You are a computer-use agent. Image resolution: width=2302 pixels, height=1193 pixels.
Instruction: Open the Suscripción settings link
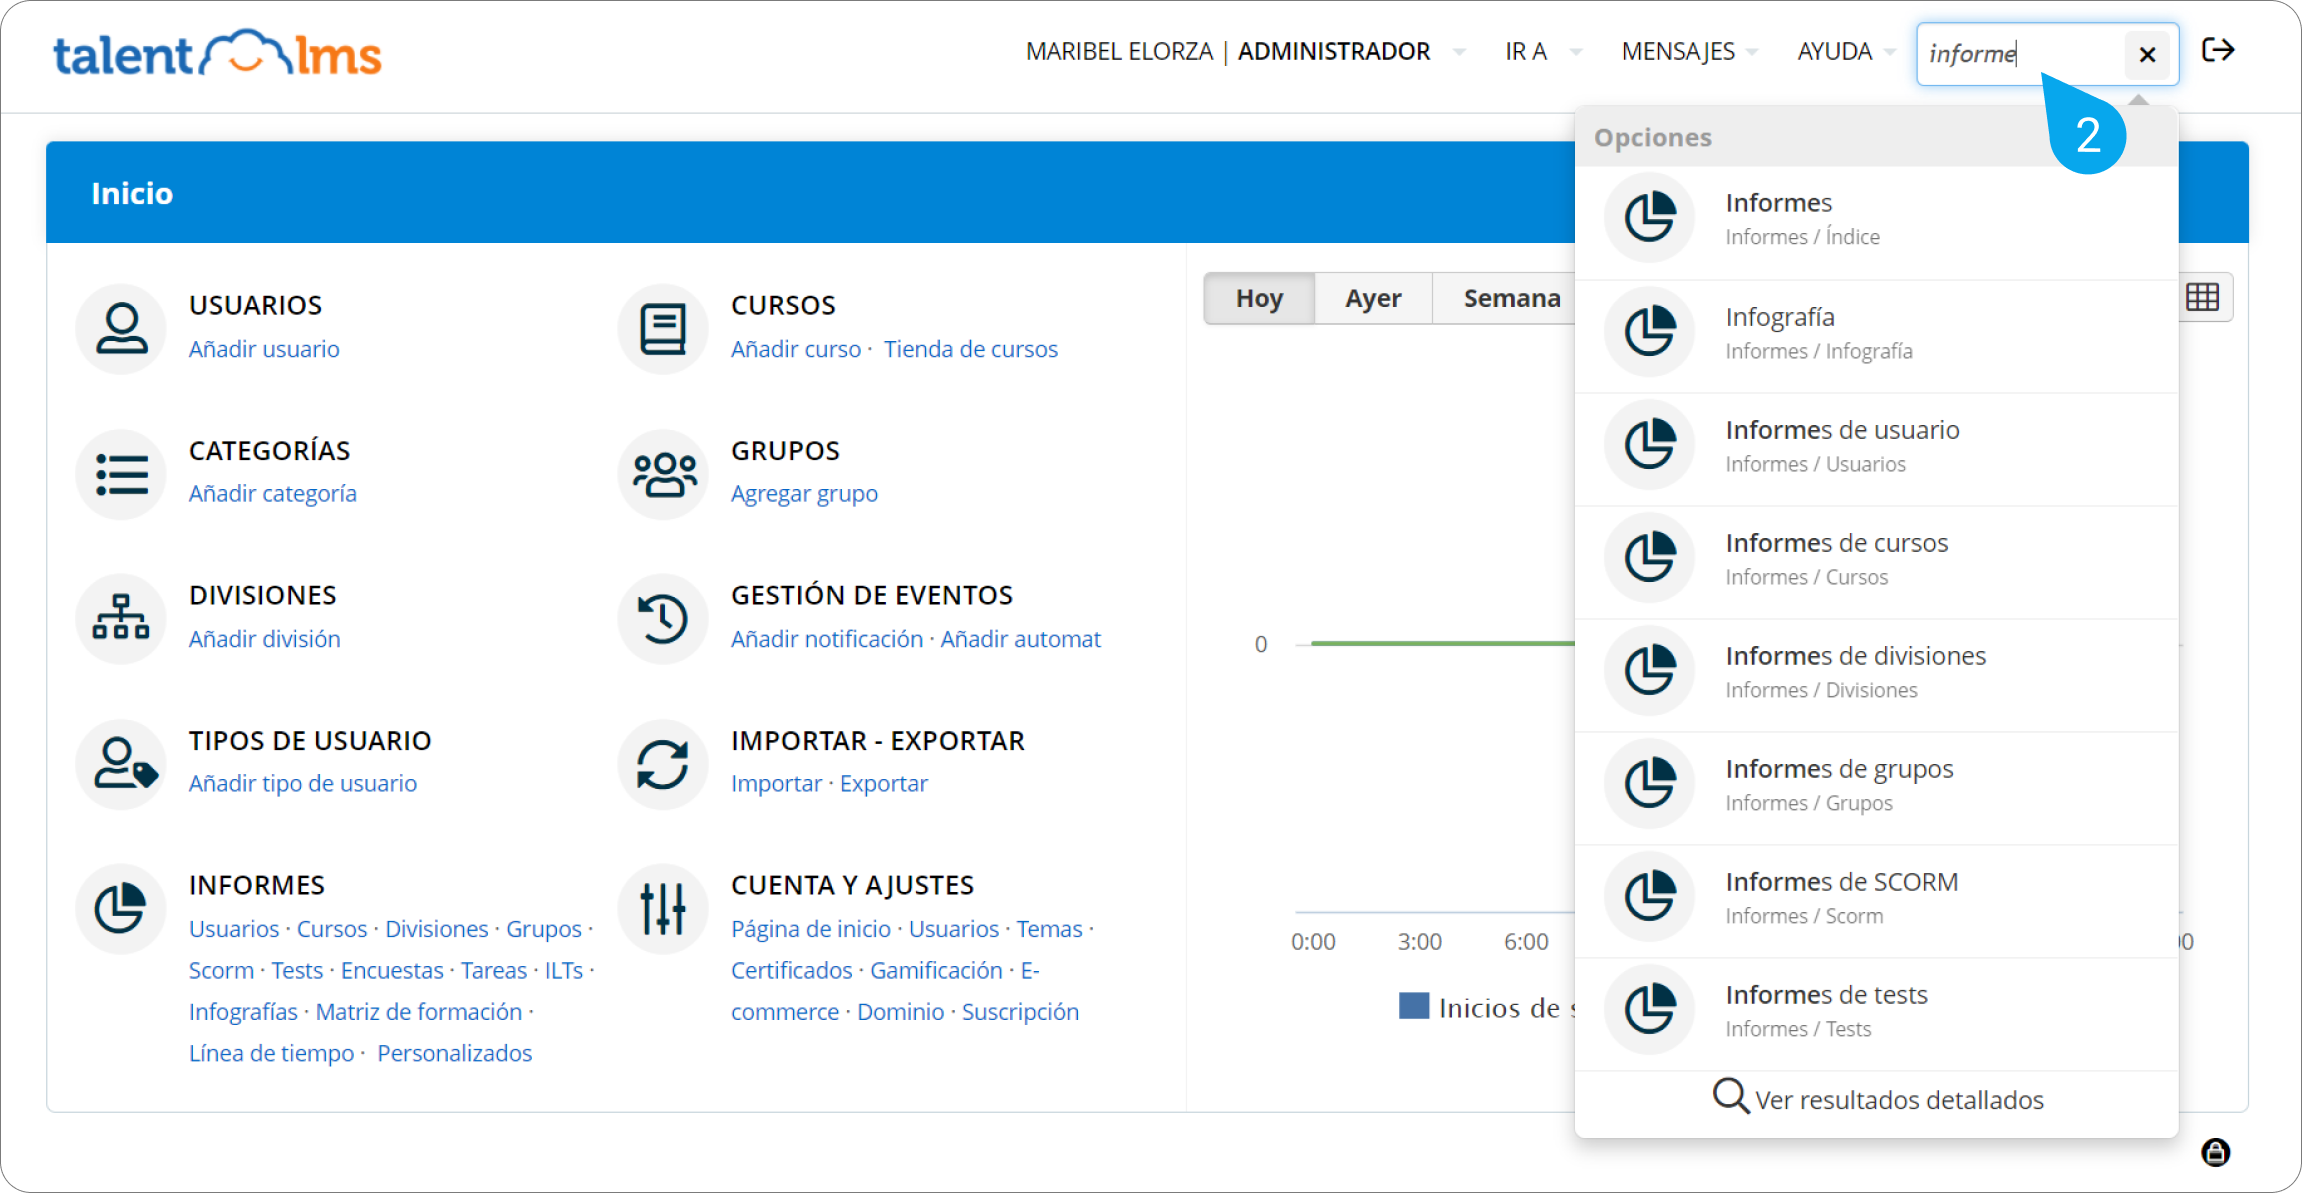pos(1020,1012)
